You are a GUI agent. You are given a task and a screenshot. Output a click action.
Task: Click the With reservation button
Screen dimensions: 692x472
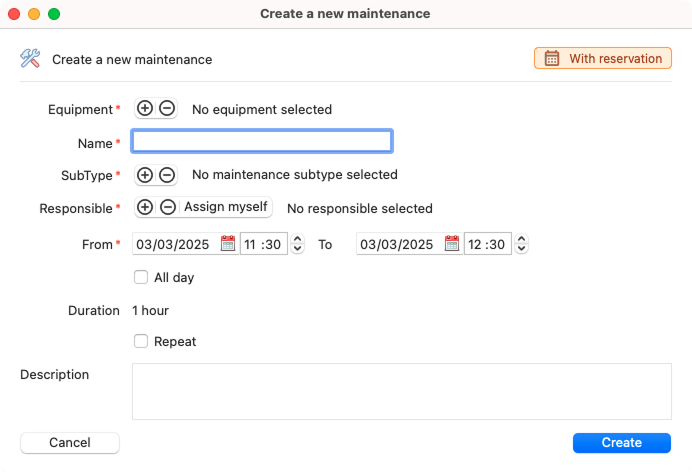coord(603,58)
